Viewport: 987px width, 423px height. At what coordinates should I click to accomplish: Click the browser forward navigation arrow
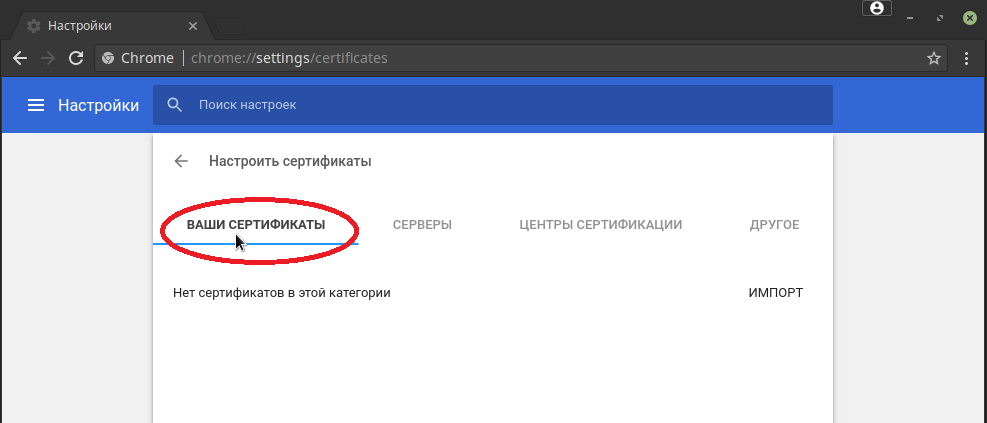pyautogui.click(x=48, y=58)
